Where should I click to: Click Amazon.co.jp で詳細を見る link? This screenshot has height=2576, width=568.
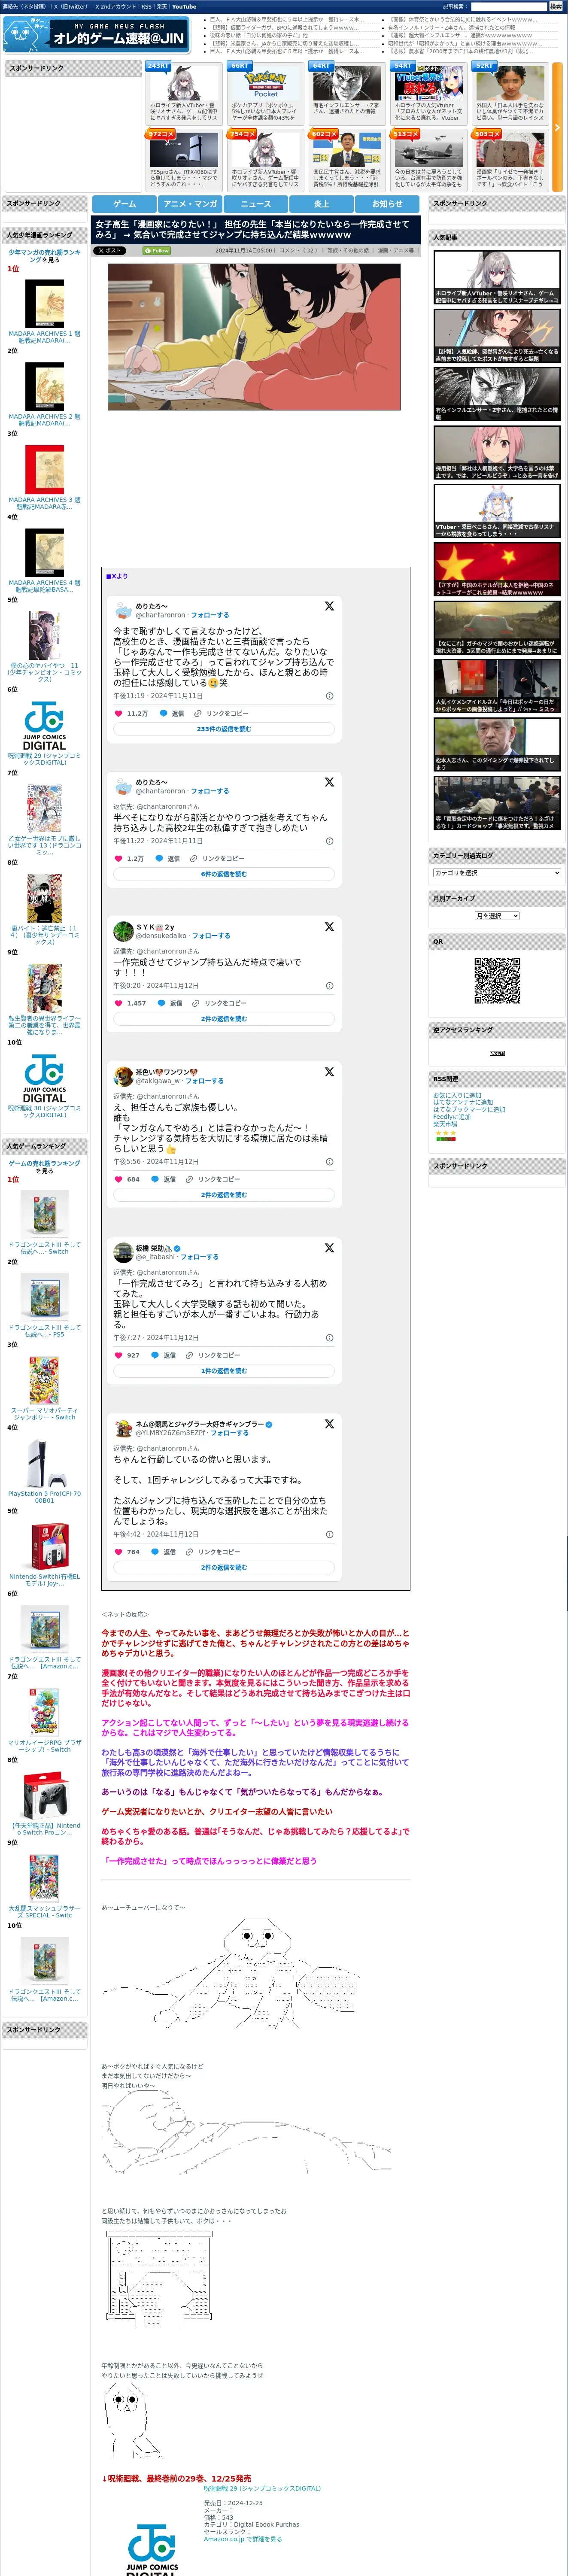(243, 2539)
